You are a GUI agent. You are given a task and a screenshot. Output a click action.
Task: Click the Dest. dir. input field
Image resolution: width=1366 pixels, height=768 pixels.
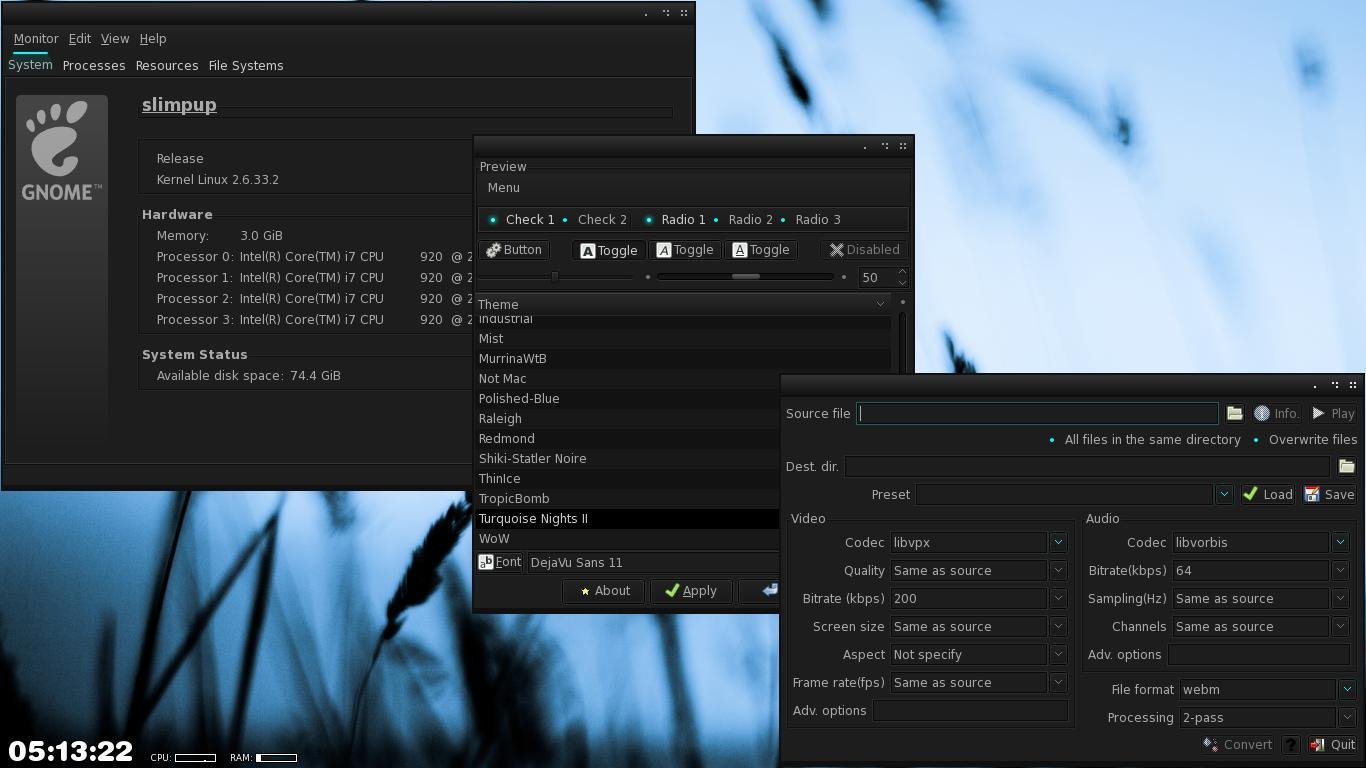[x=1087, y=466]
